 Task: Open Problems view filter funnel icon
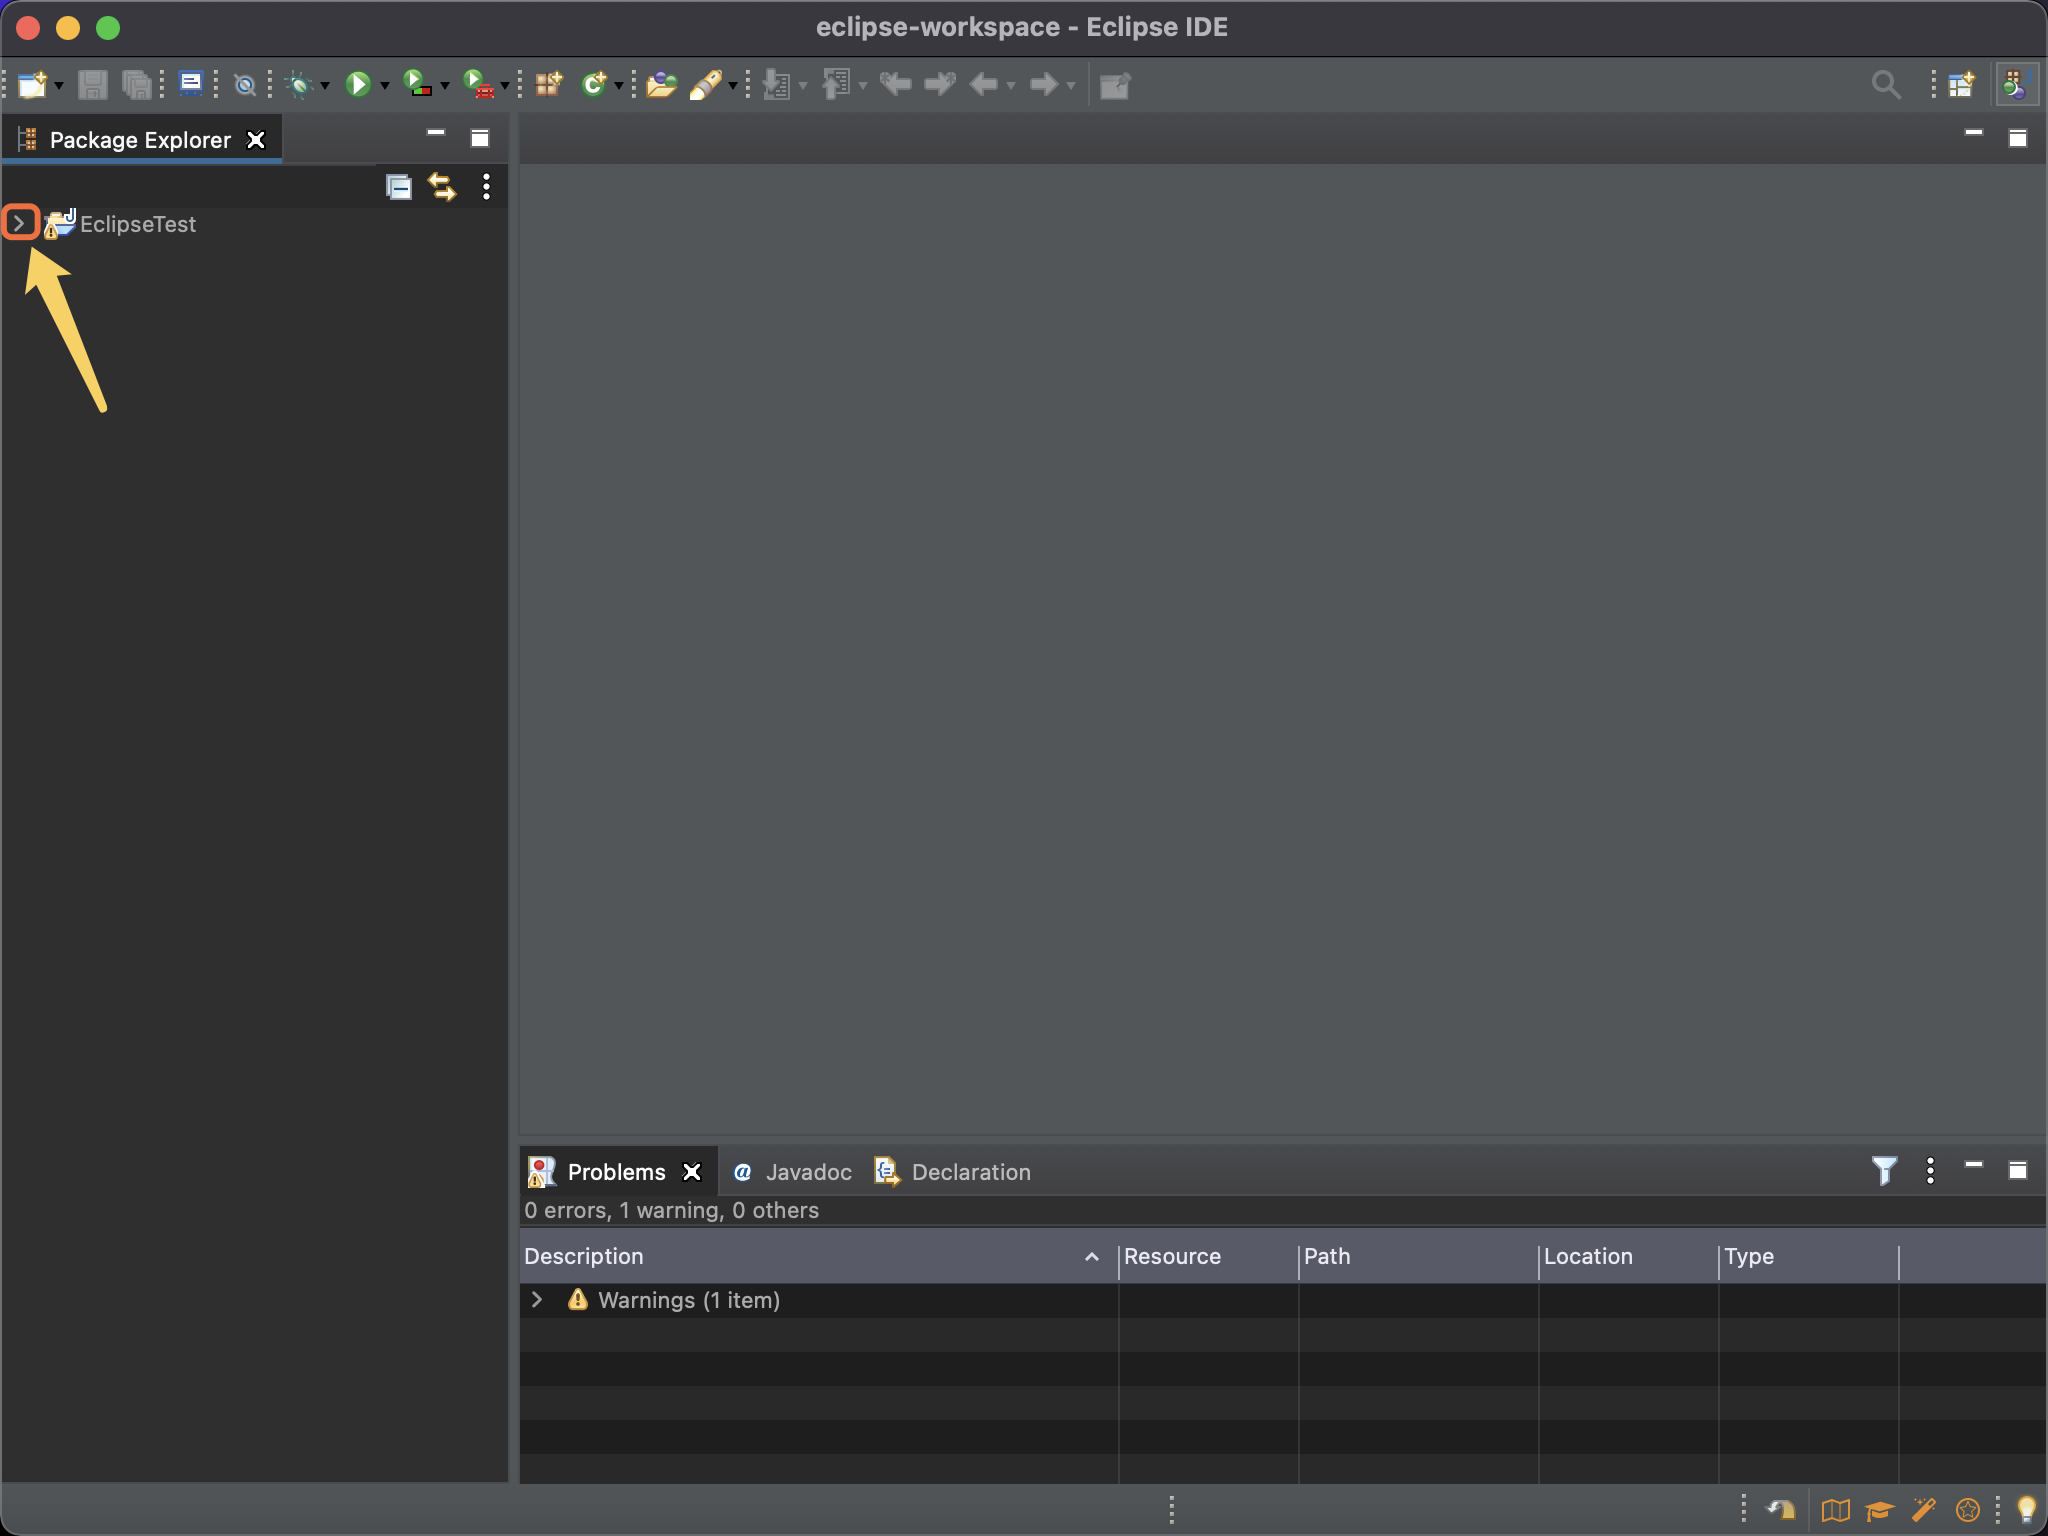point(1884,1170)
